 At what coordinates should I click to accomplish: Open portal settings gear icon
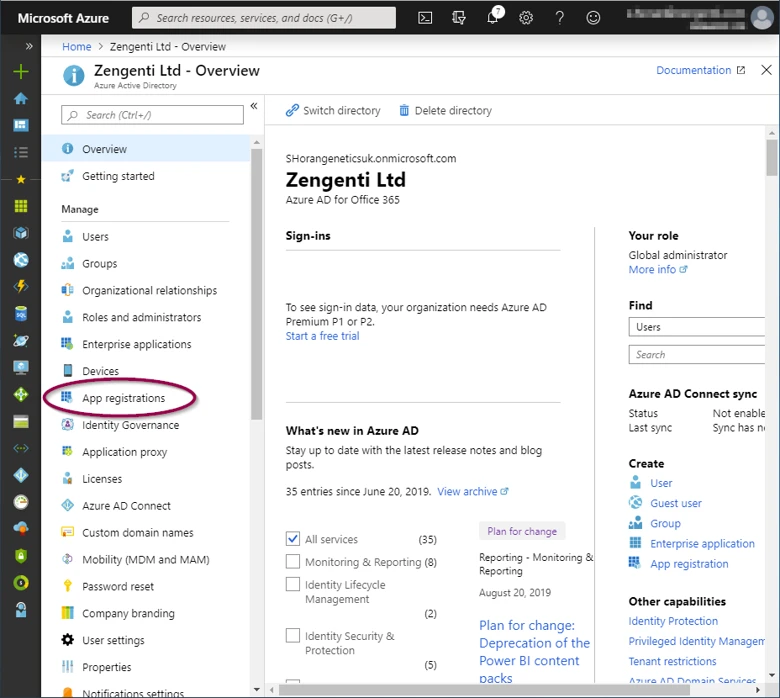coord(526,18)
